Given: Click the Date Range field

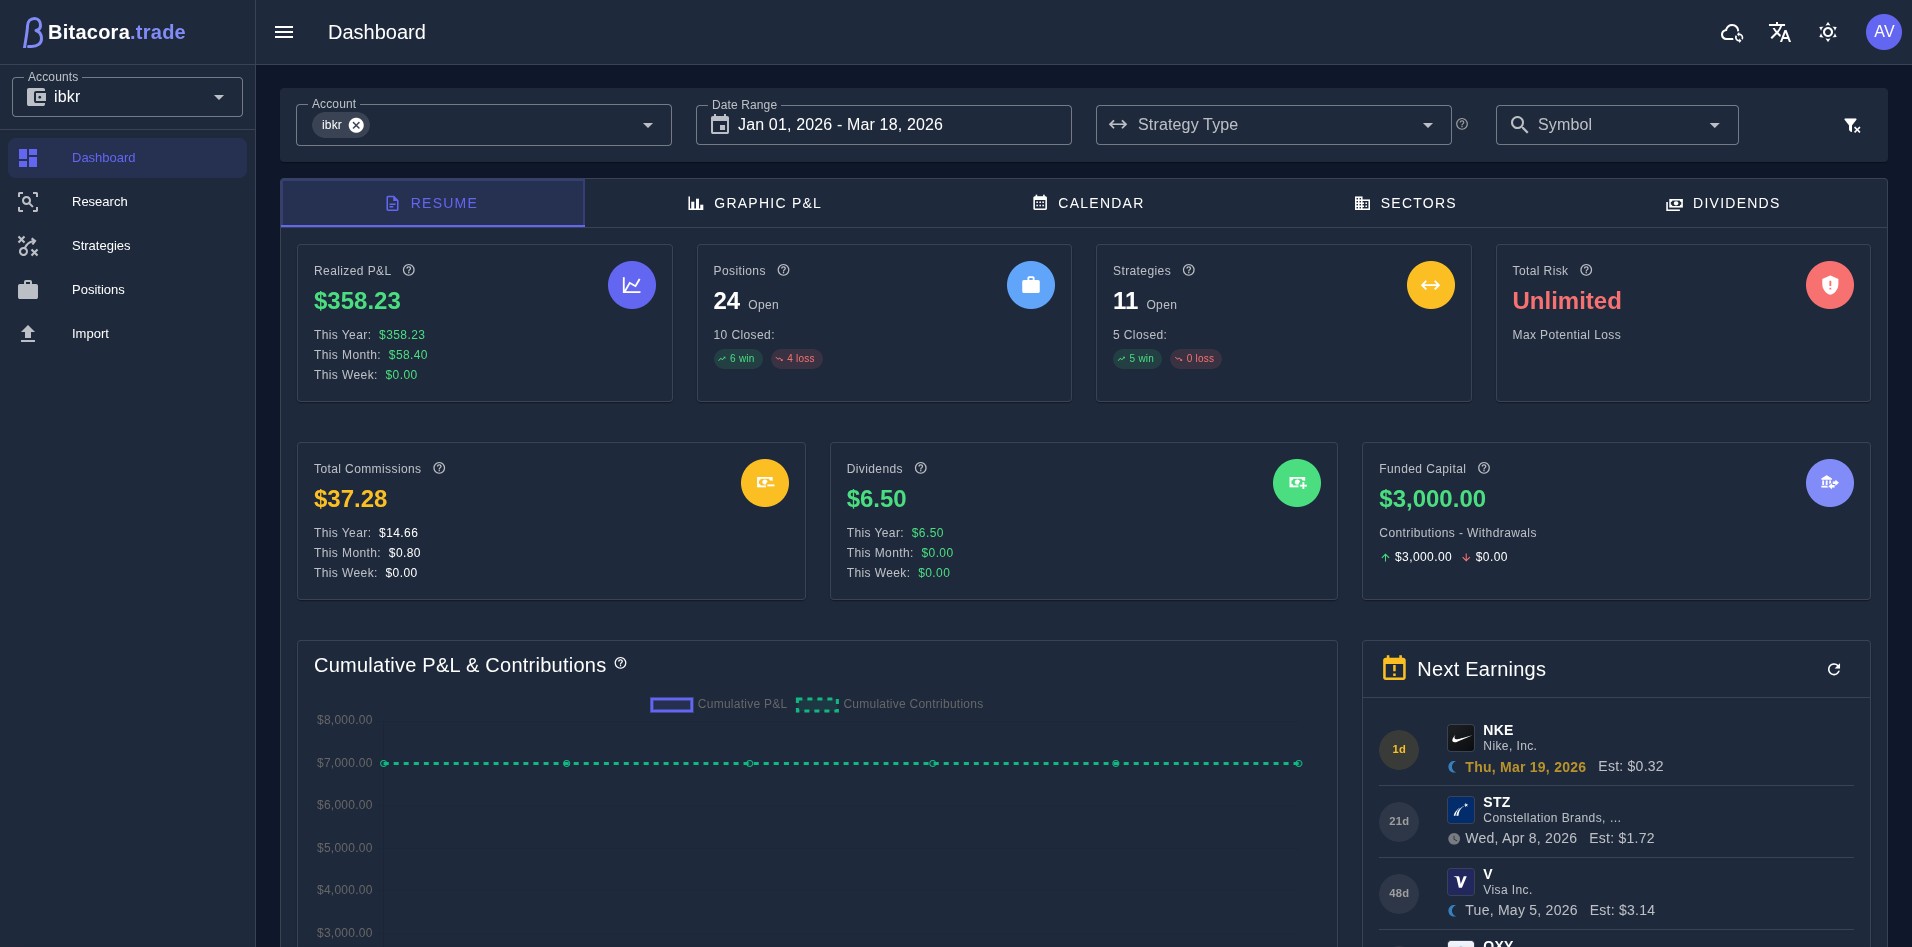Looking at the screenshot, I should coord(884,125).
